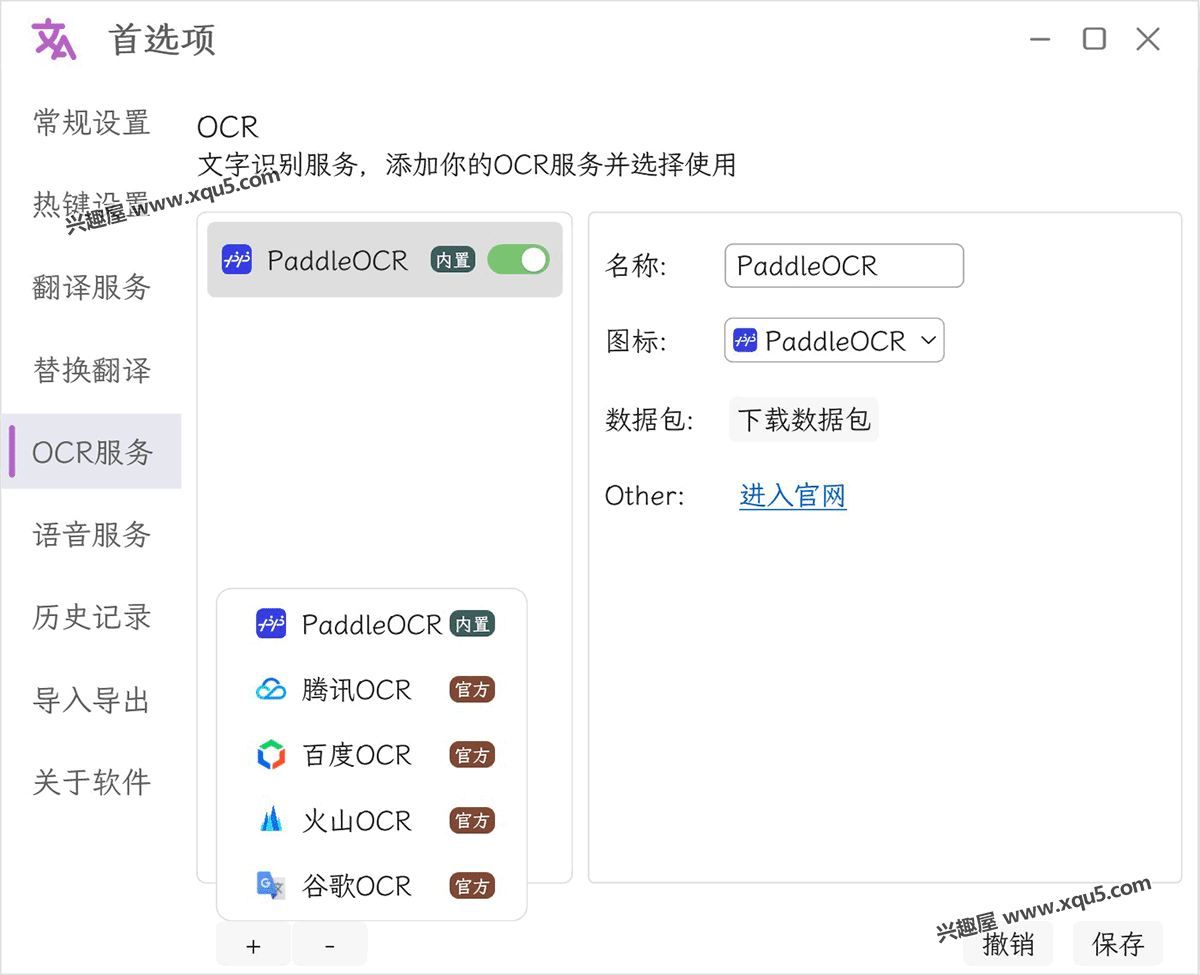Click the 撤销 button
Image resolution: width=1200 pixels, height=975 pixels.
(1008, 945)
